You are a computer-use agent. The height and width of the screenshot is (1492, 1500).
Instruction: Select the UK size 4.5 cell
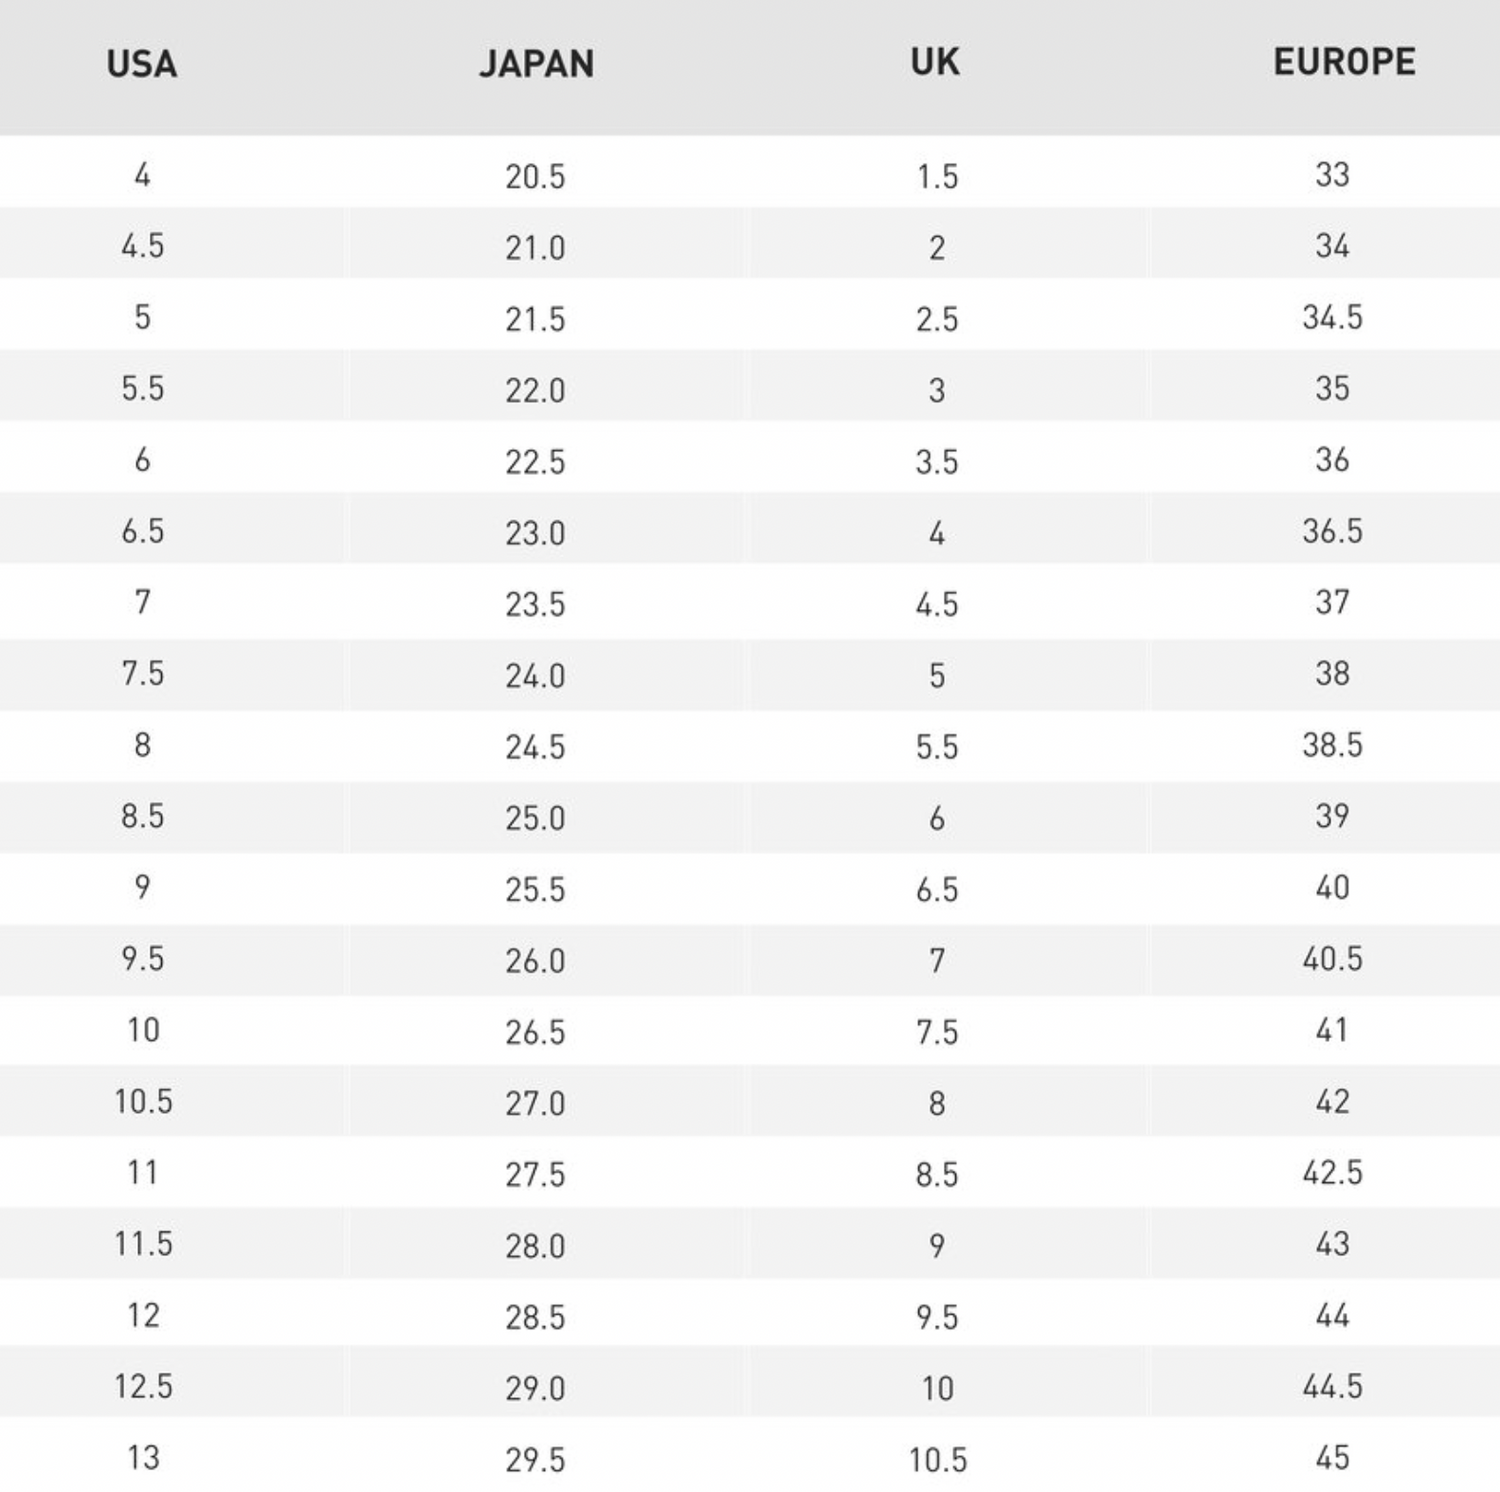pyautogui.click(x=937, y=604)
